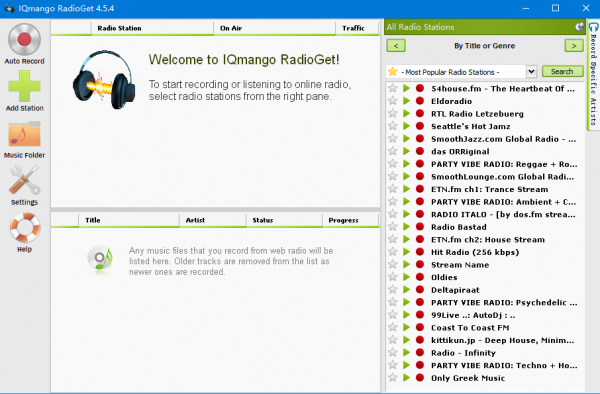Star Only Greek Music station
The image size is (600, 394).
[393, 378]
